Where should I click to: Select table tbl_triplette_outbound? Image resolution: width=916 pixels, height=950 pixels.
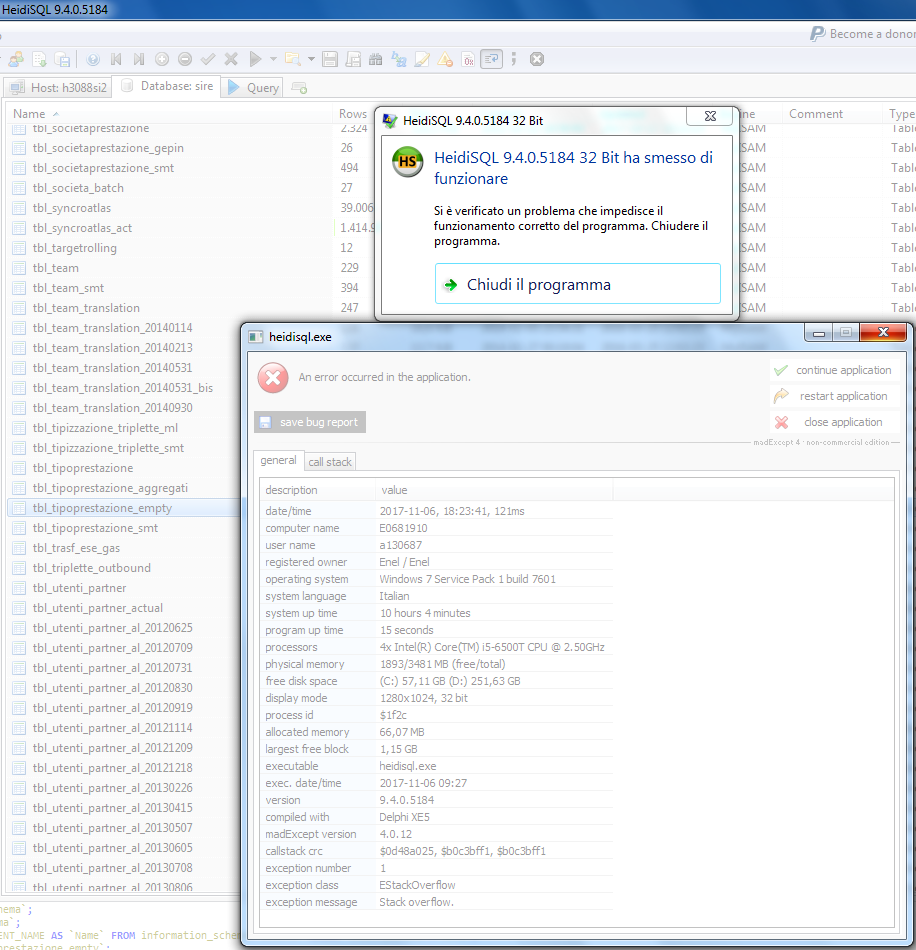91,568
